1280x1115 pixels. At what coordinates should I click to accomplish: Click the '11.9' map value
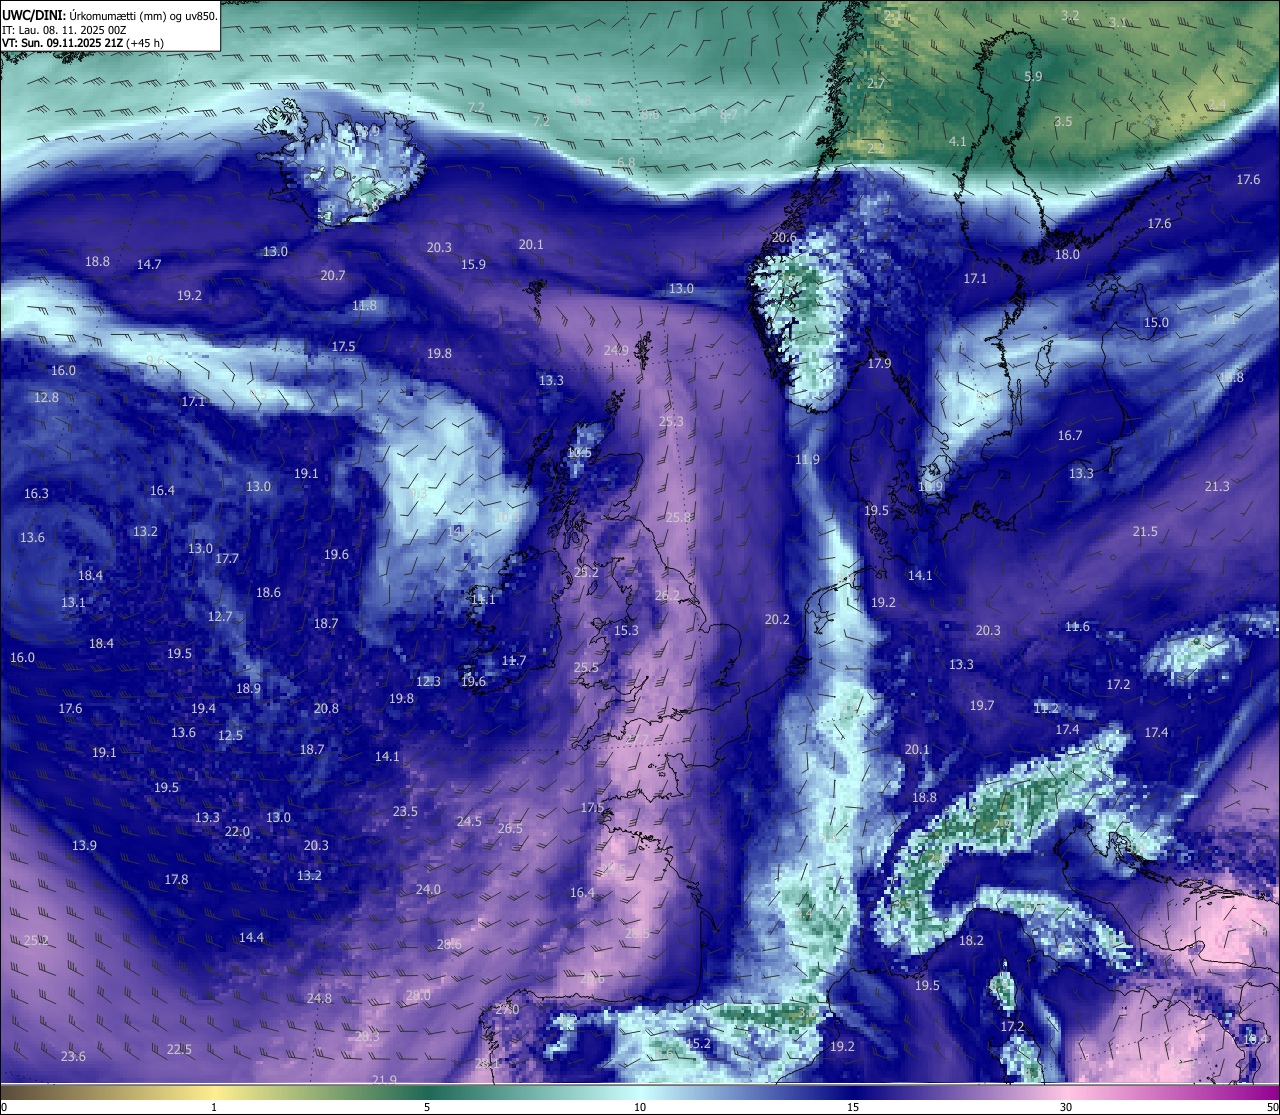pos(807,459)
